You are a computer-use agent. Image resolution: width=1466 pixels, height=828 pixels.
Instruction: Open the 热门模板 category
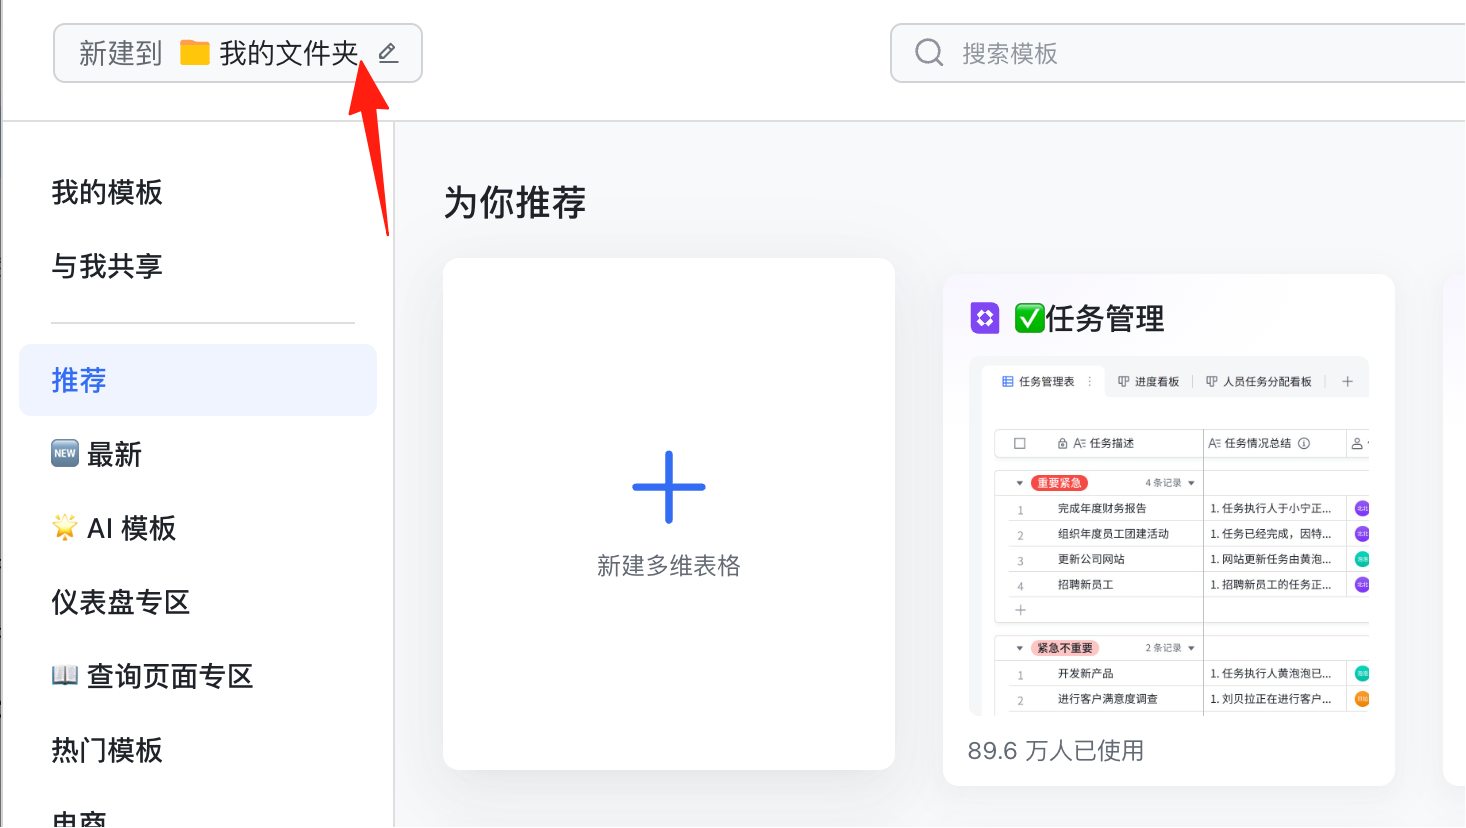pos(107,750)
